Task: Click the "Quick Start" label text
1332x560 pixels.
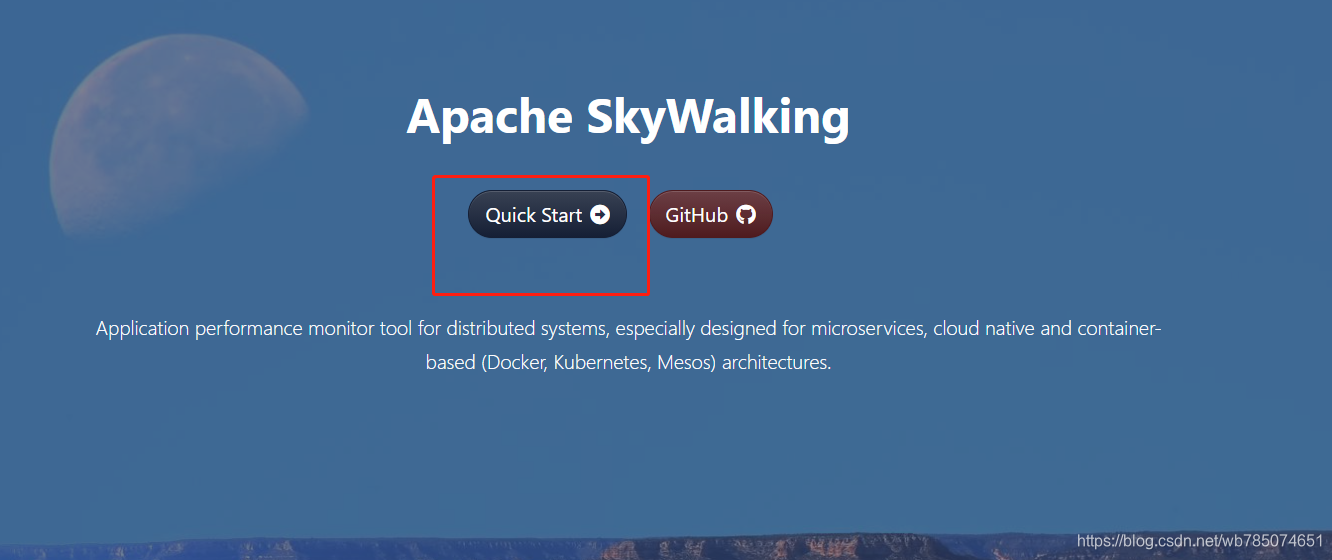Action: click(x=534, y=215)
